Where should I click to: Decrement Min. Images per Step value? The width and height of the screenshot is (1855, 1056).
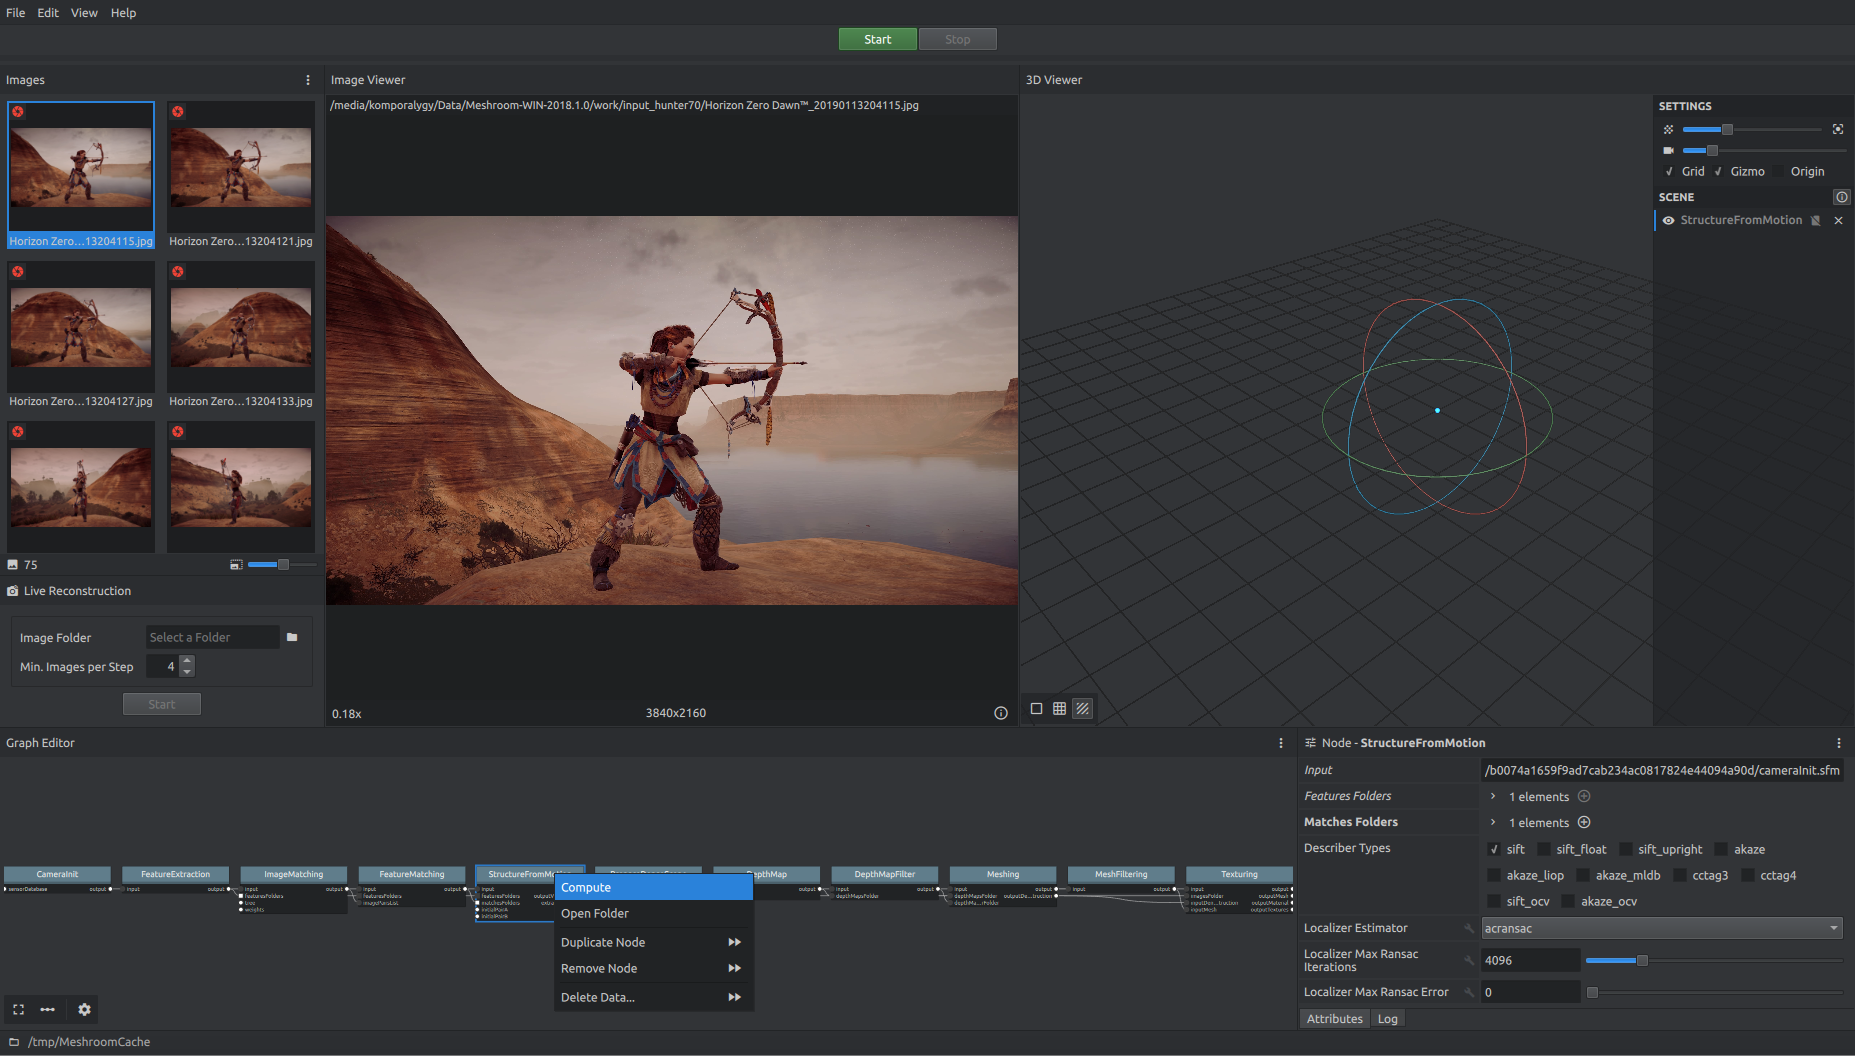[187, 672]
